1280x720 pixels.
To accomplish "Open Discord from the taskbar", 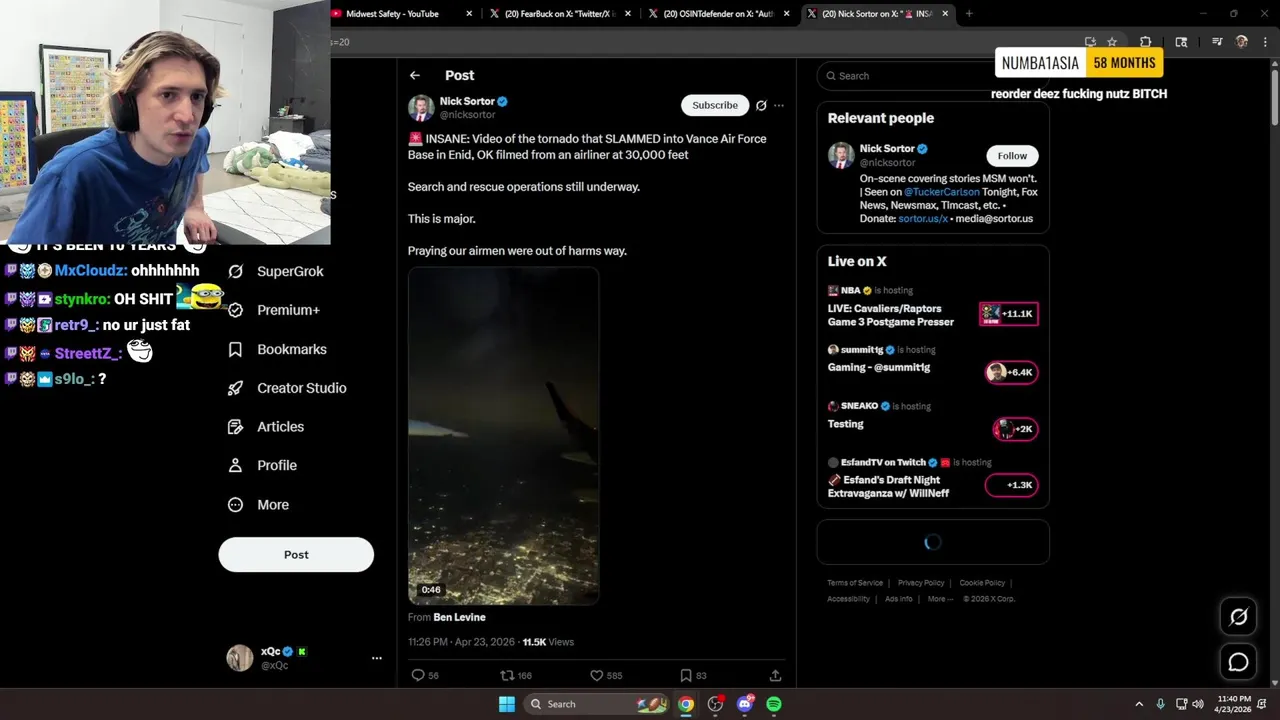I will click(x=744, y=704).
